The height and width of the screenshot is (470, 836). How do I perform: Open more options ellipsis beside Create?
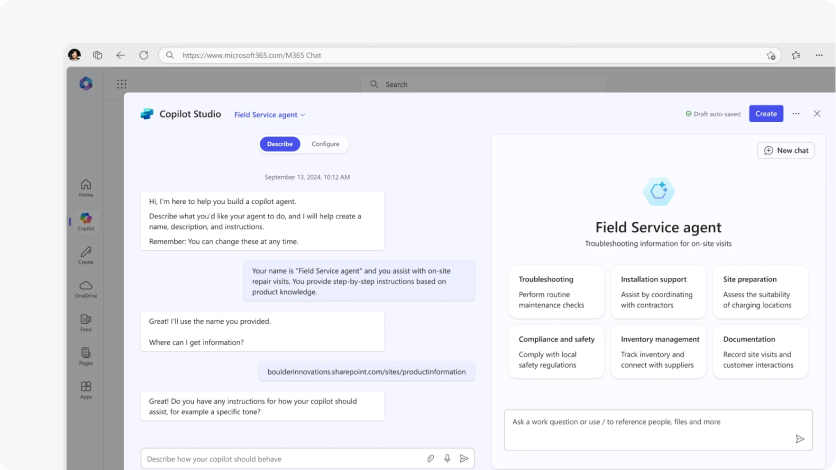[796, 114]
